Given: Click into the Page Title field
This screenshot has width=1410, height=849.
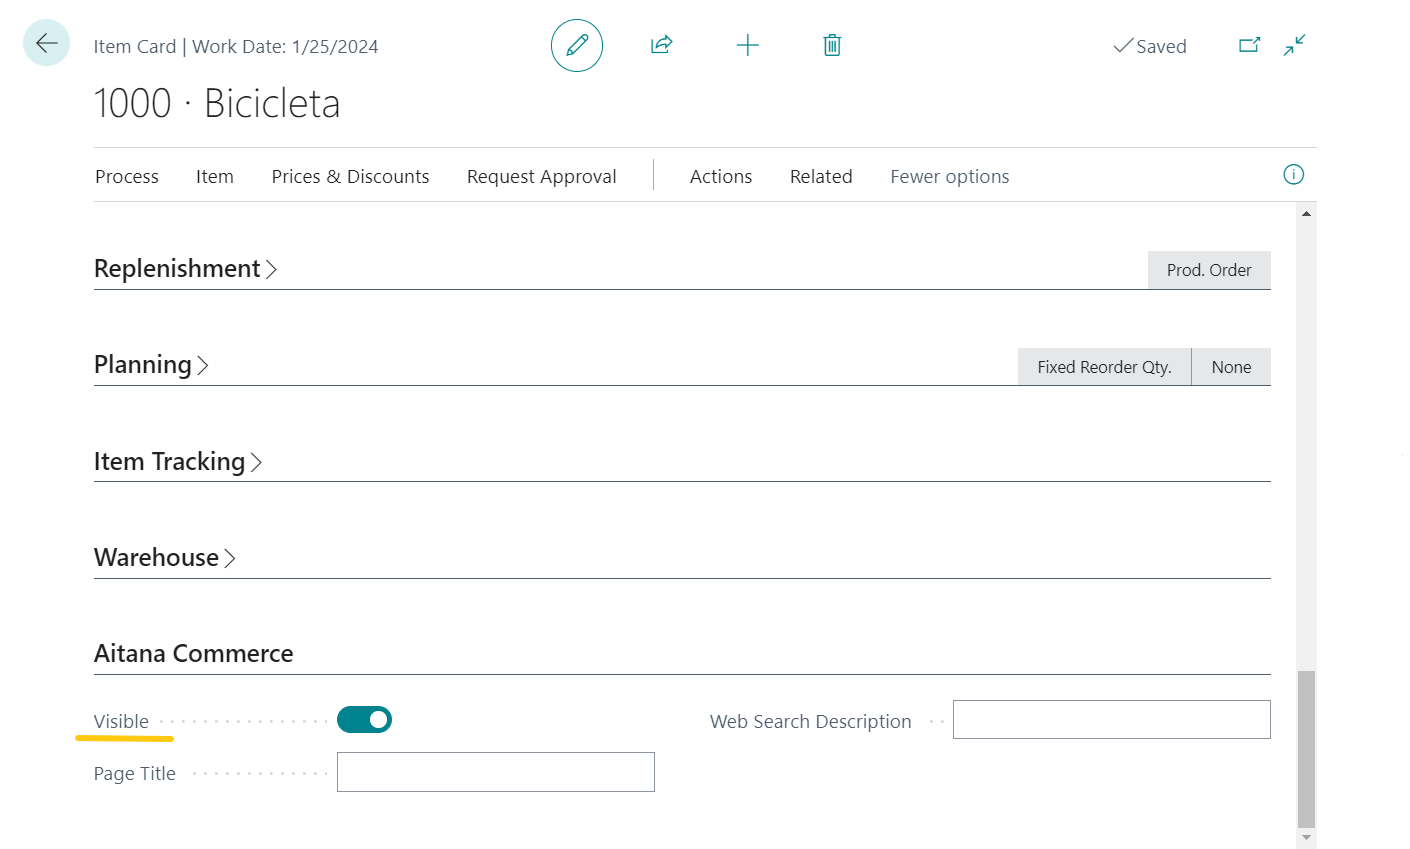Looking at the screenshot, I should [496, 772].
